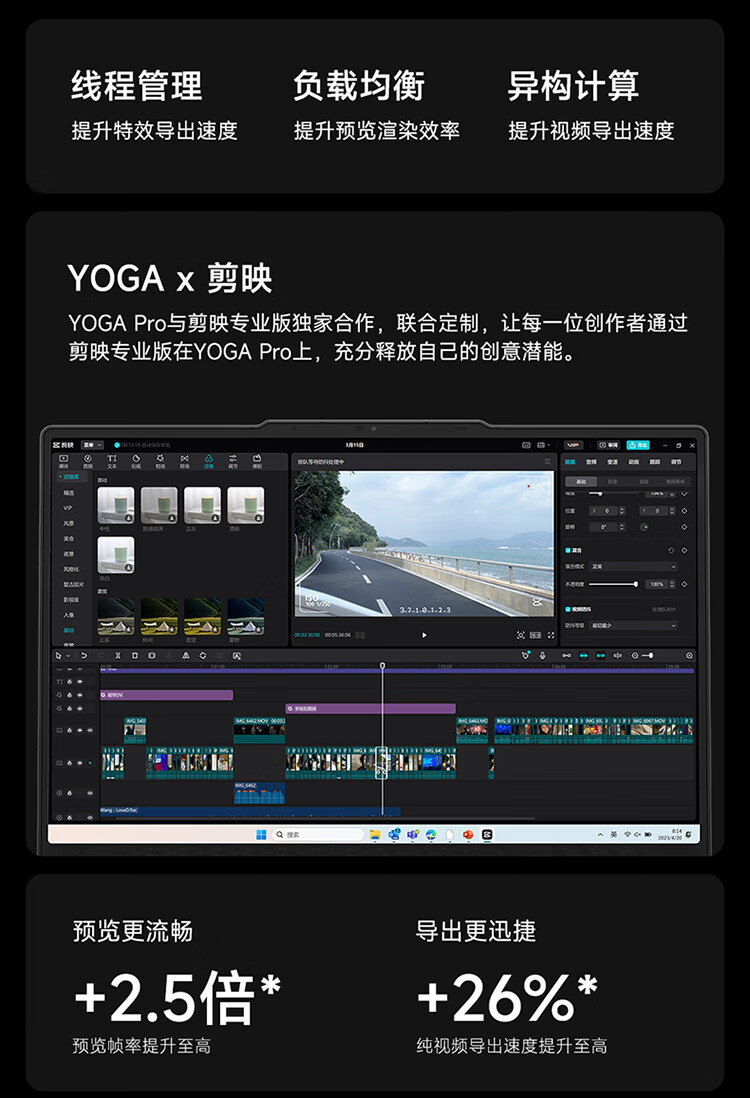Click the 审阅 review button
This screenshot has width=750, height=1098.
click(608, 445)
